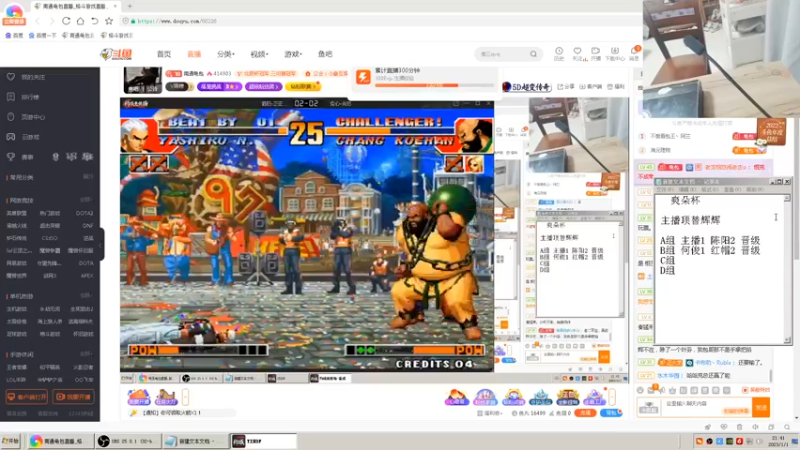Click the orange 发送 send button
This screenshot has width=800, height=450.
pyautogui.click(x=761, y=407)
